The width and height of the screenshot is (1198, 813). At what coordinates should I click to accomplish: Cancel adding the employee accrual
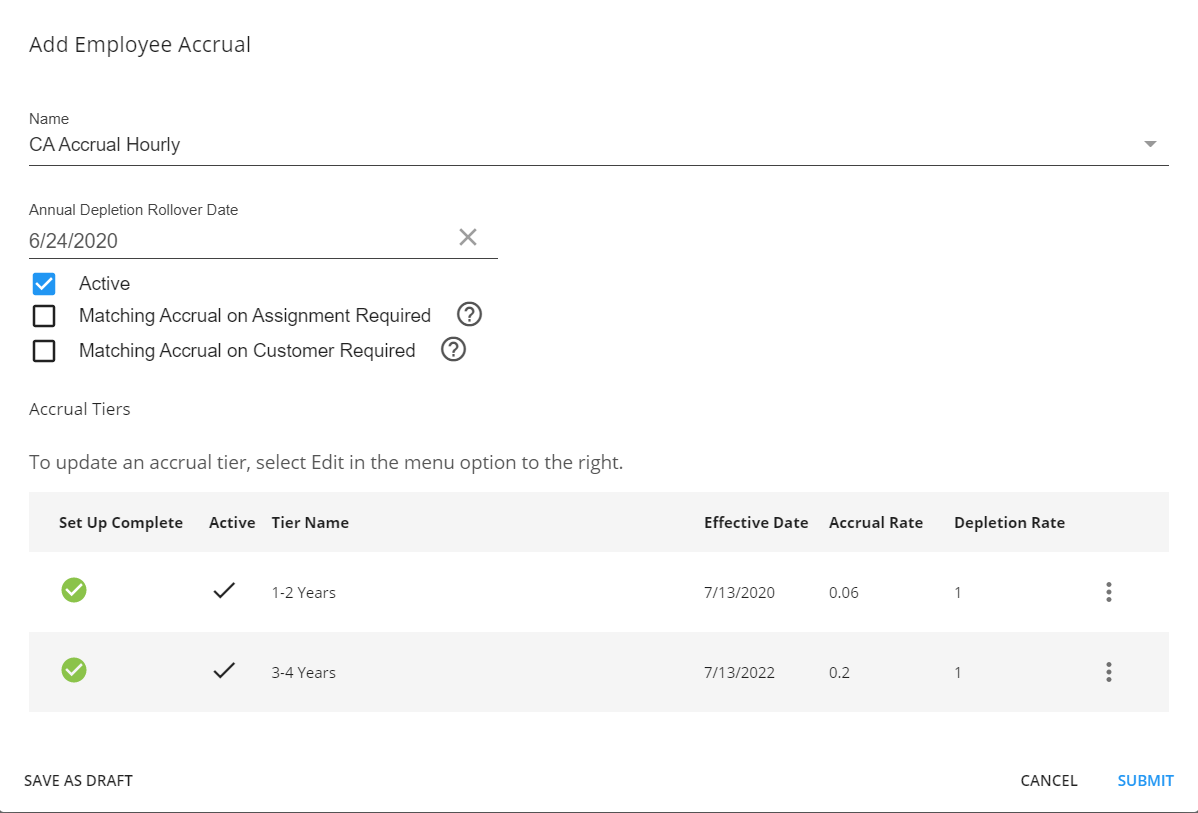pyautogui.click(x=1049, y=781)
